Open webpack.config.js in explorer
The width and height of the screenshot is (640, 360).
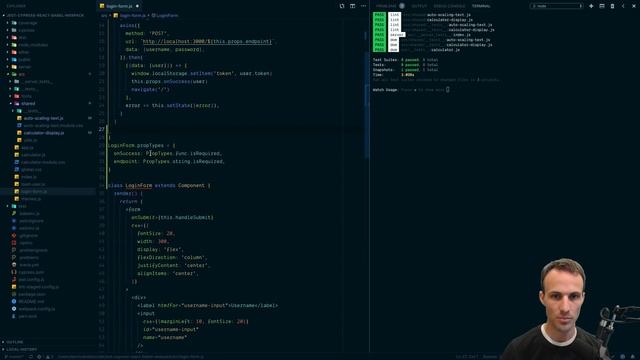(36, 309)
